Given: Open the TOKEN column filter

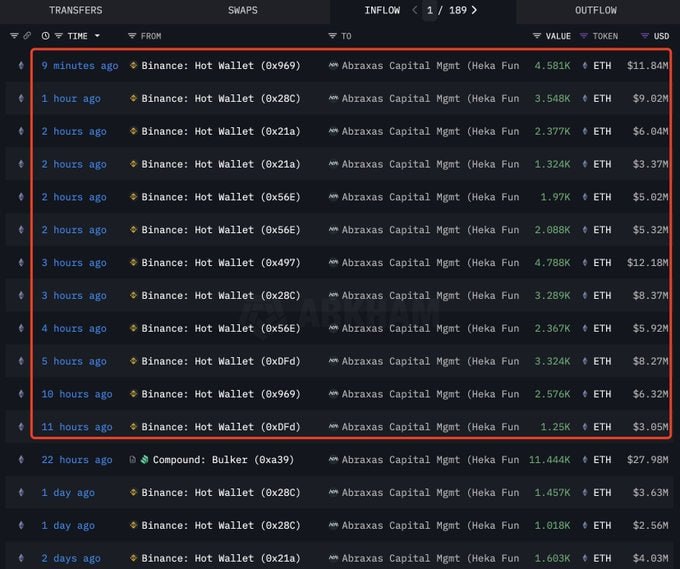Looking at the screenshot, I should pyautogui.click(x=584, y=36).
